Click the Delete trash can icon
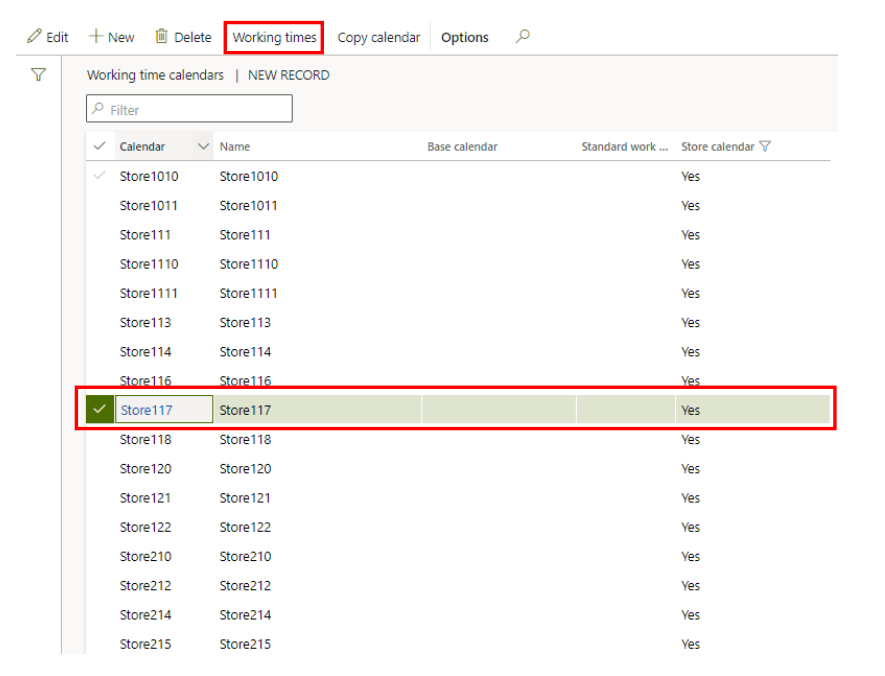The height and width of the screenshot is (676, 885). pos(162,37)
